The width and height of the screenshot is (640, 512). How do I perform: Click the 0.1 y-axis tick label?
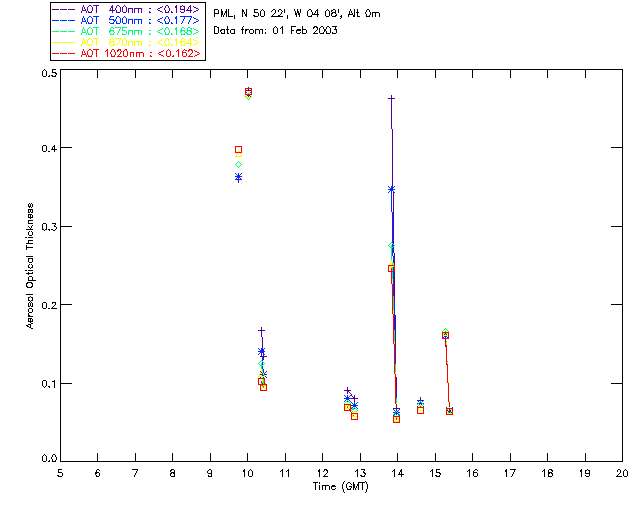click(49, 384)
